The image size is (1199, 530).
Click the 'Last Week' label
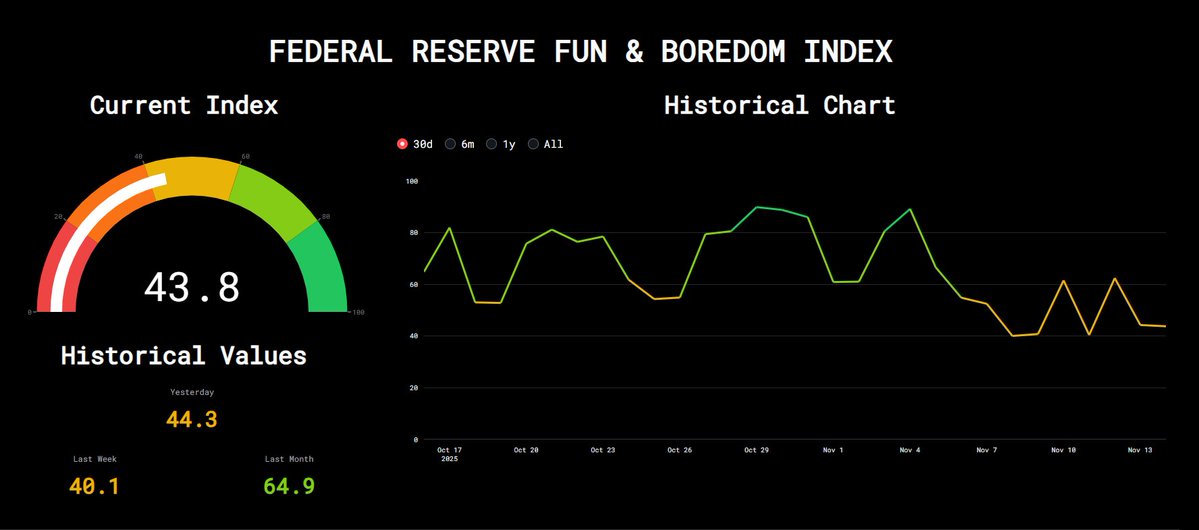[x=95, y=459]
